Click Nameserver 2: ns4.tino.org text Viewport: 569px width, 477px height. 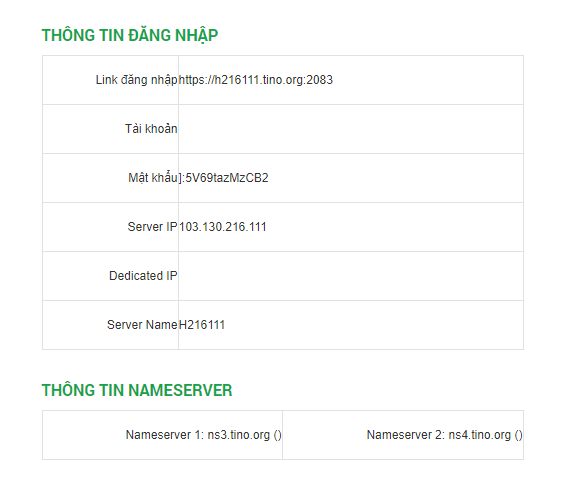[x=439, y=435]
